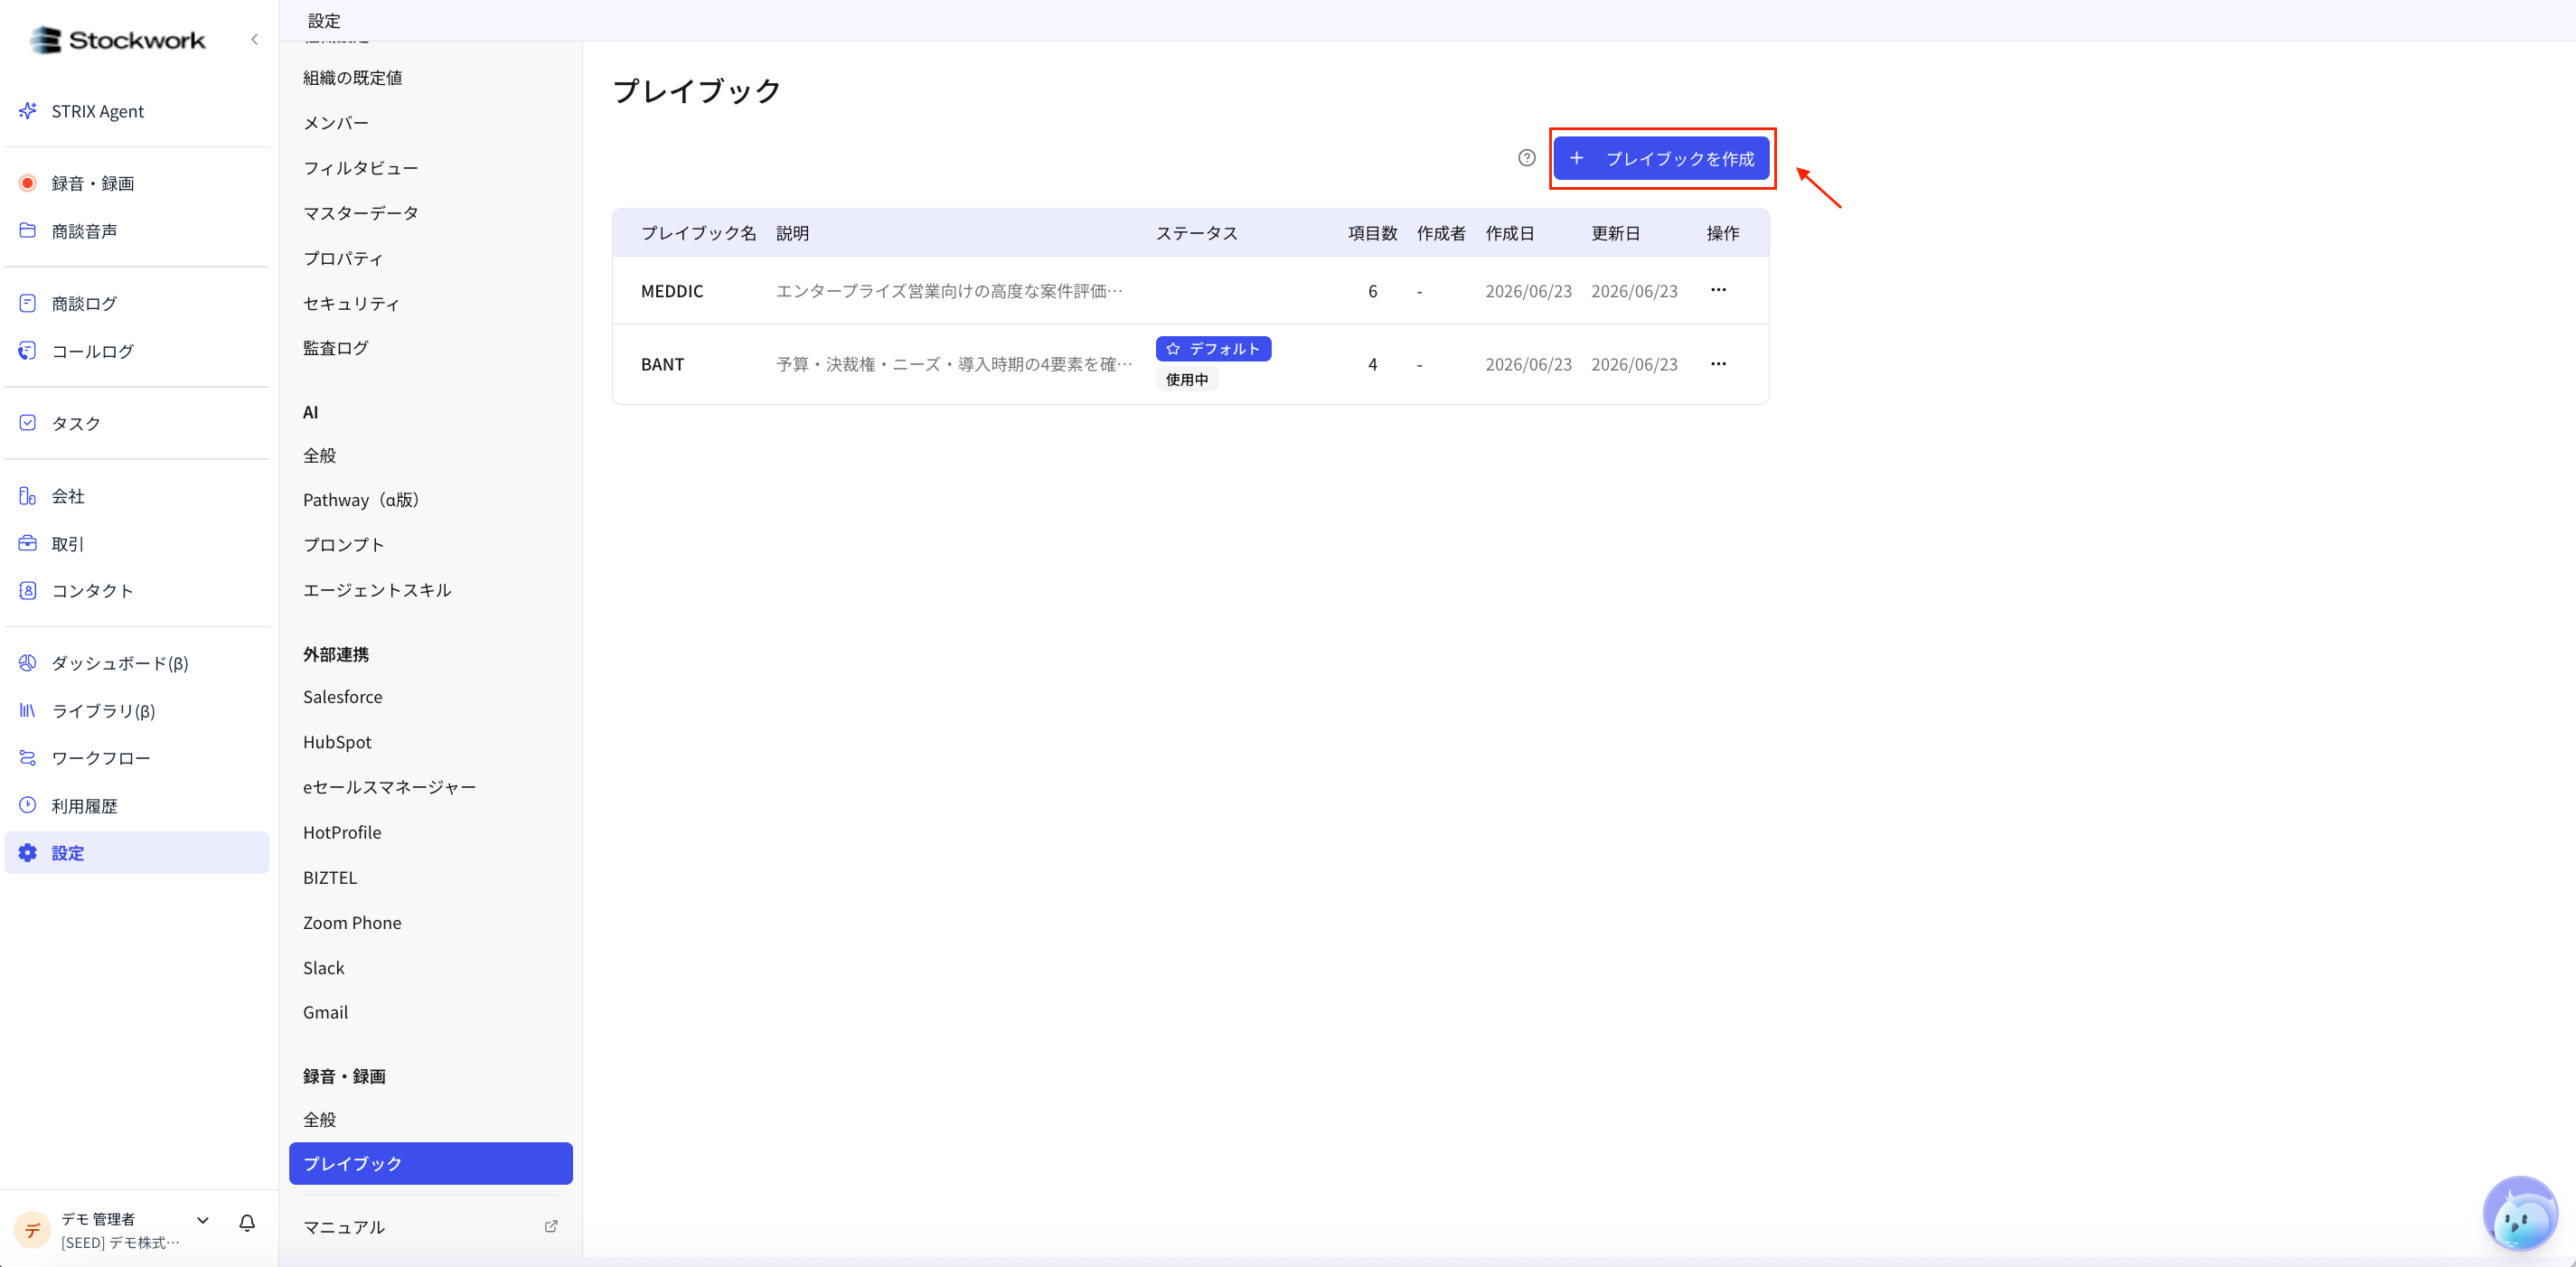The image size is (2576, 1267).
Task: Click the ワークフロー flow icon
Action: [x=28, y=758]
